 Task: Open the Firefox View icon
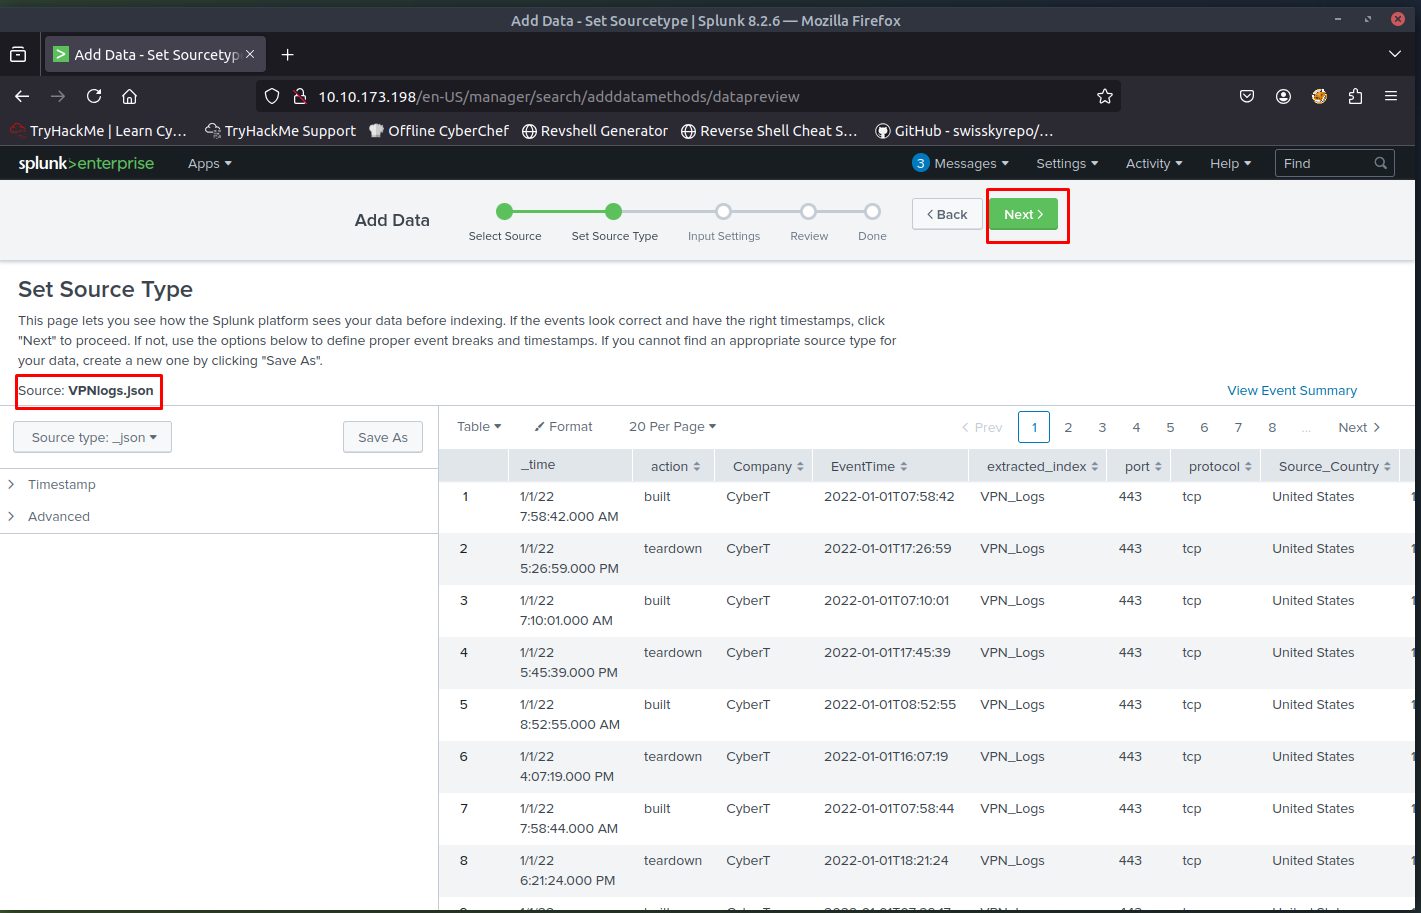18,55
